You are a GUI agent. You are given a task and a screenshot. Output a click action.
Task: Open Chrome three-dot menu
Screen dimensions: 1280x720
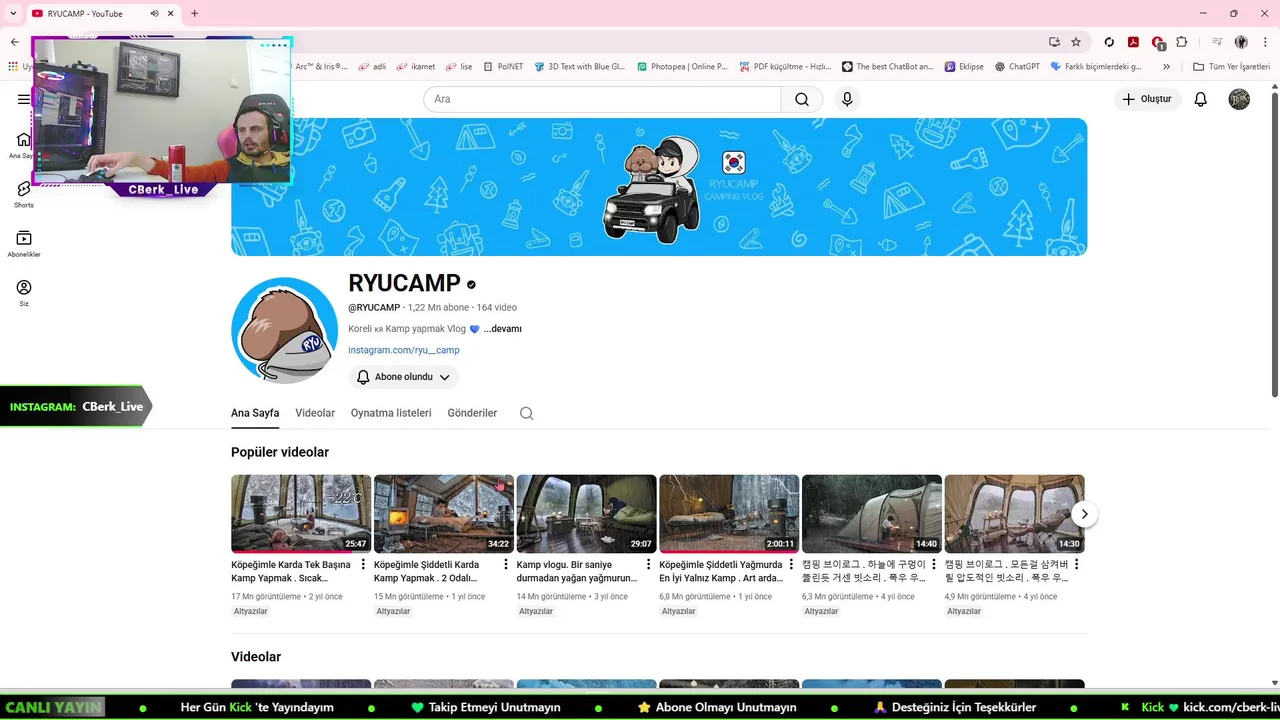[x=1263, y=42]
